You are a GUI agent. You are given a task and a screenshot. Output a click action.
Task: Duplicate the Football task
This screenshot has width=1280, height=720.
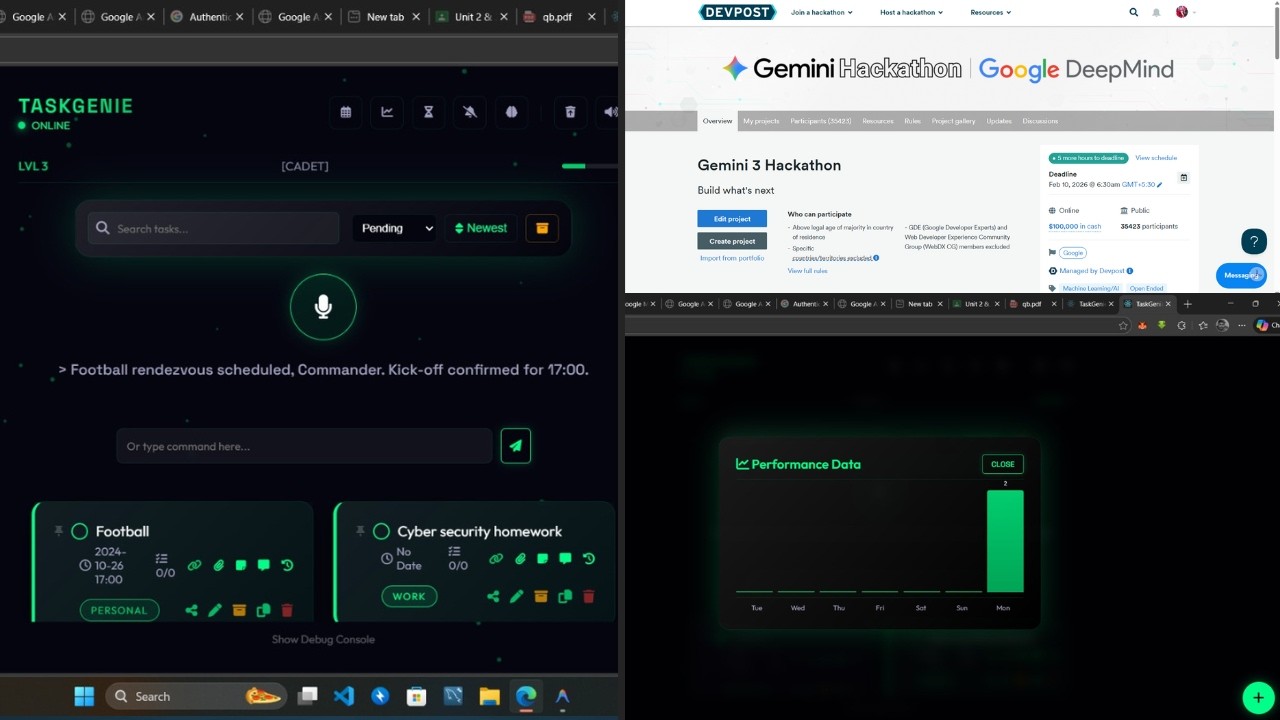(x=263, y=610)
